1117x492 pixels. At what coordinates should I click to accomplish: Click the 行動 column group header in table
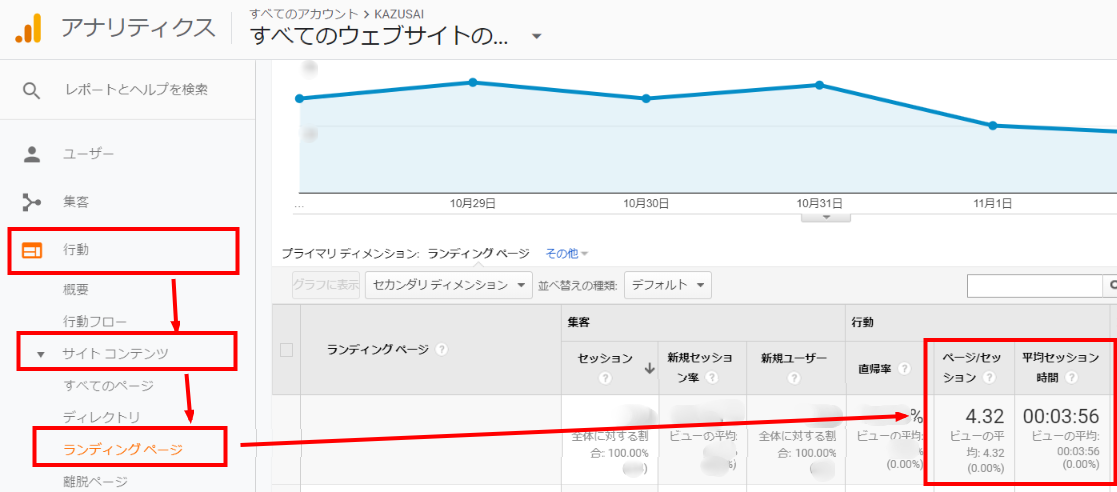[863, 323]
